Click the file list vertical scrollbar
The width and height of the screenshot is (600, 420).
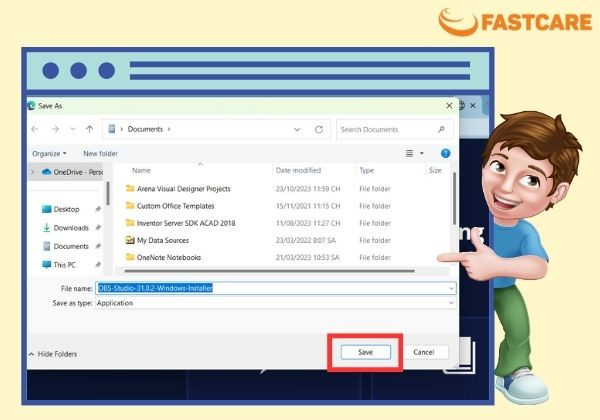click(x=454, y=199)
